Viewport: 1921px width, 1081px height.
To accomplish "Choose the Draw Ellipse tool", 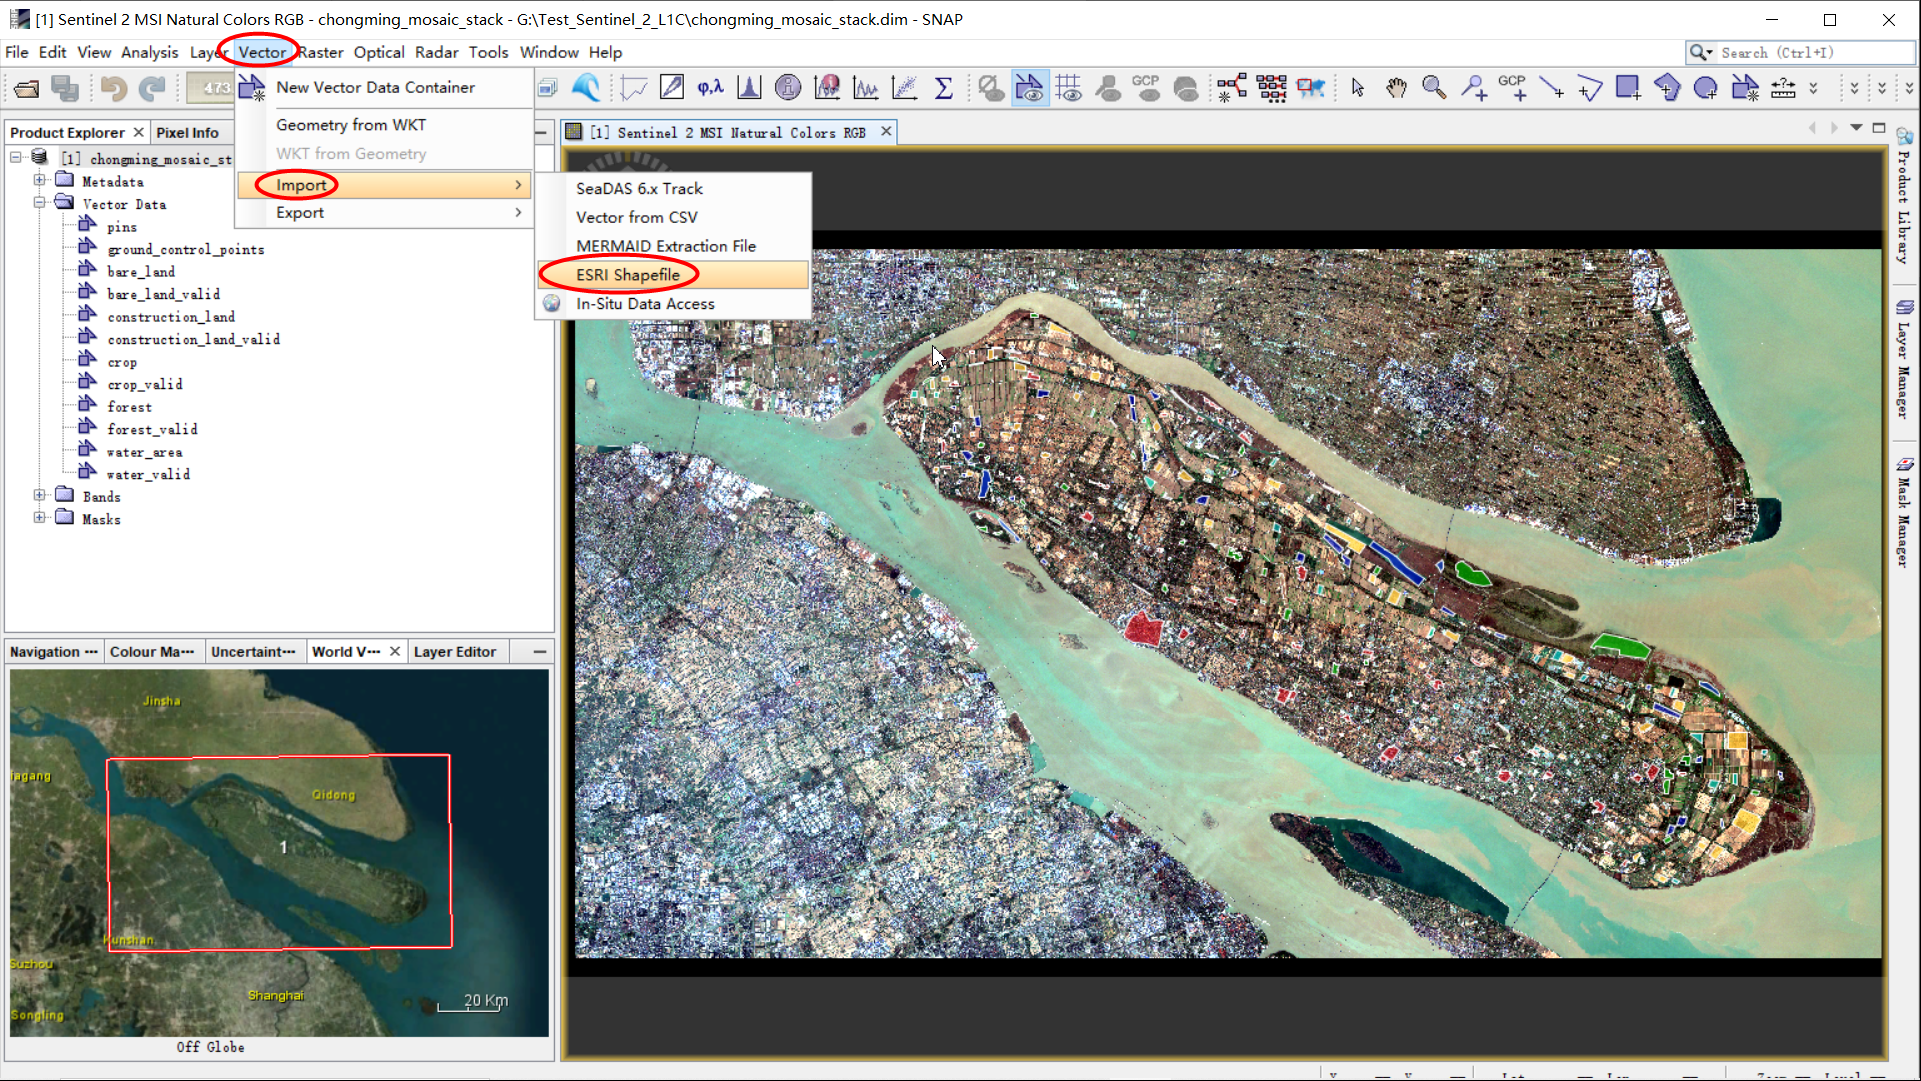I will click(x=1706, y=88).
